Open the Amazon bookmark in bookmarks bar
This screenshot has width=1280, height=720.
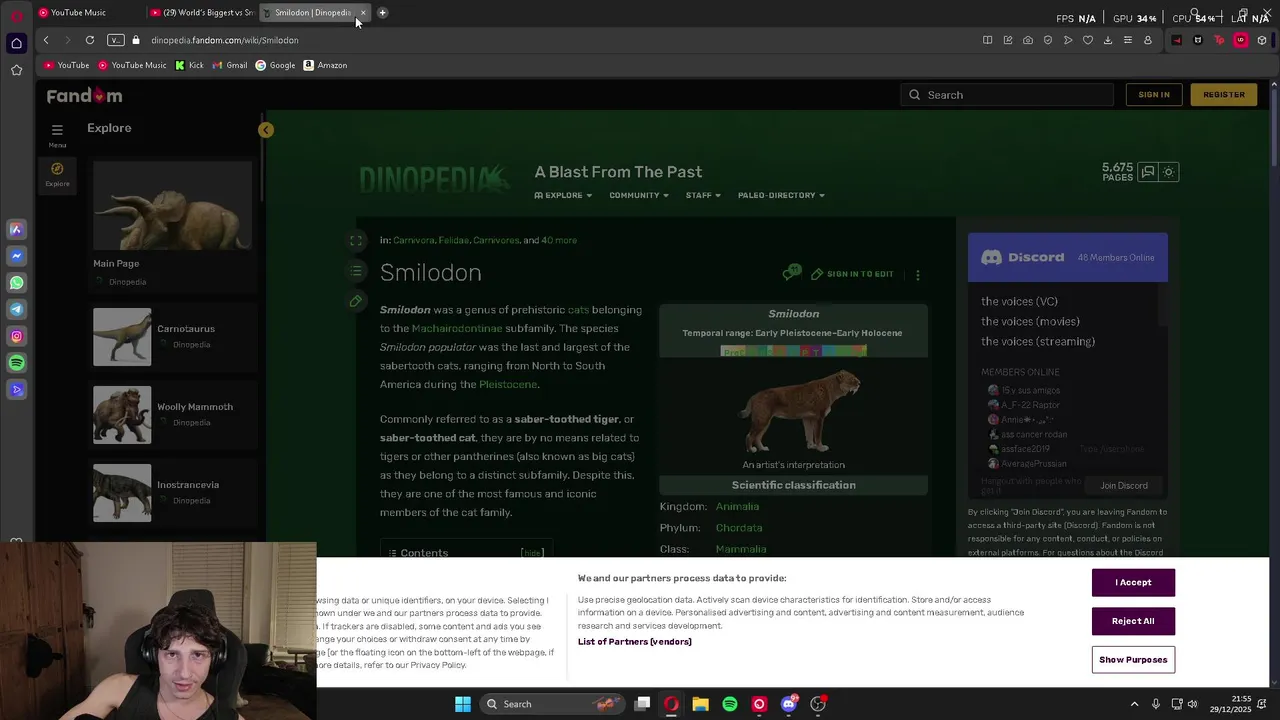(x=325, y=65)
